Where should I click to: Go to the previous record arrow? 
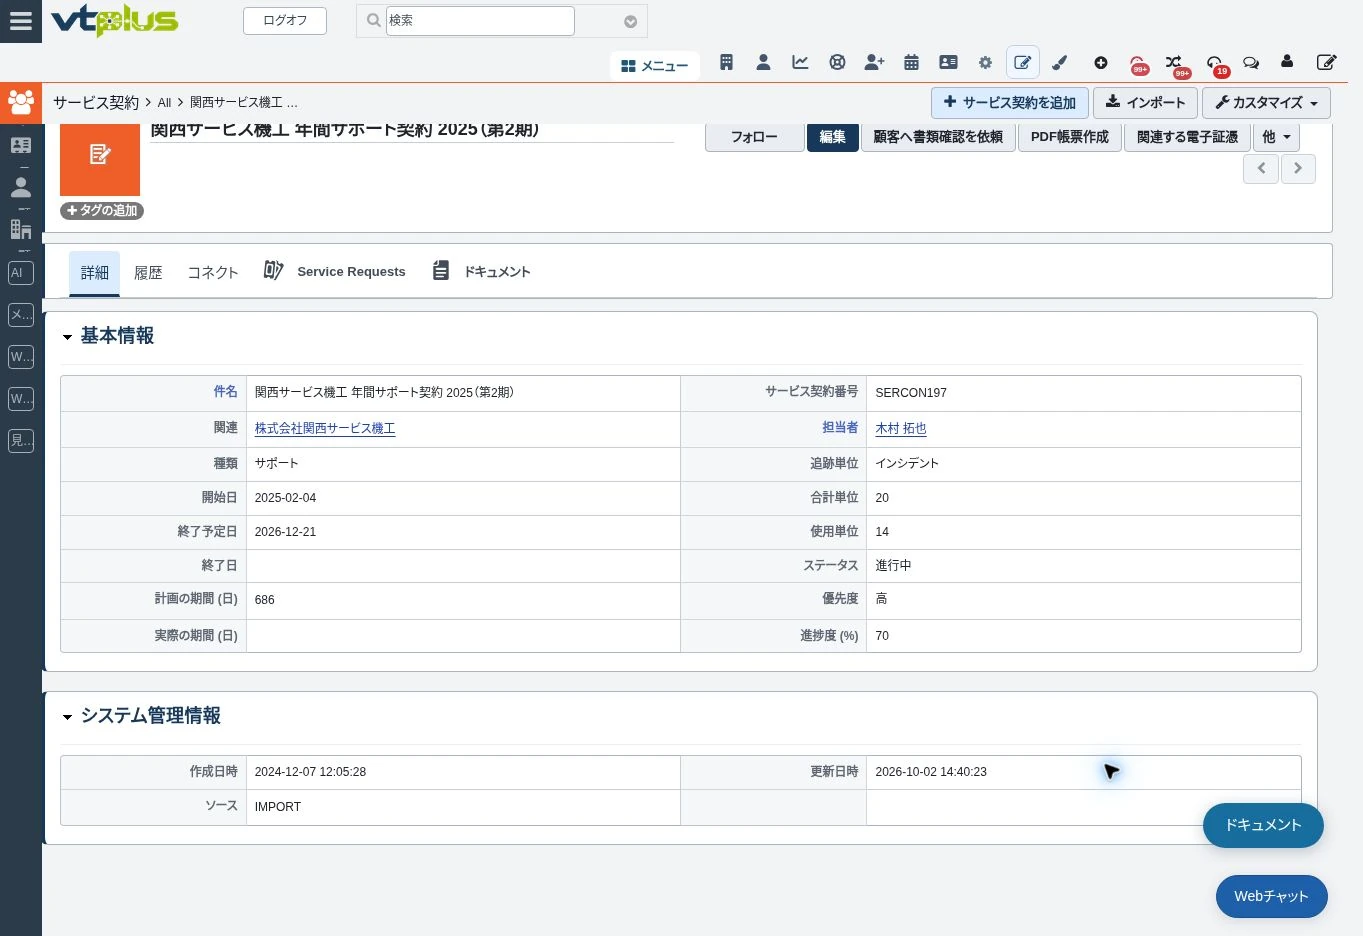tap(1261, 168)
